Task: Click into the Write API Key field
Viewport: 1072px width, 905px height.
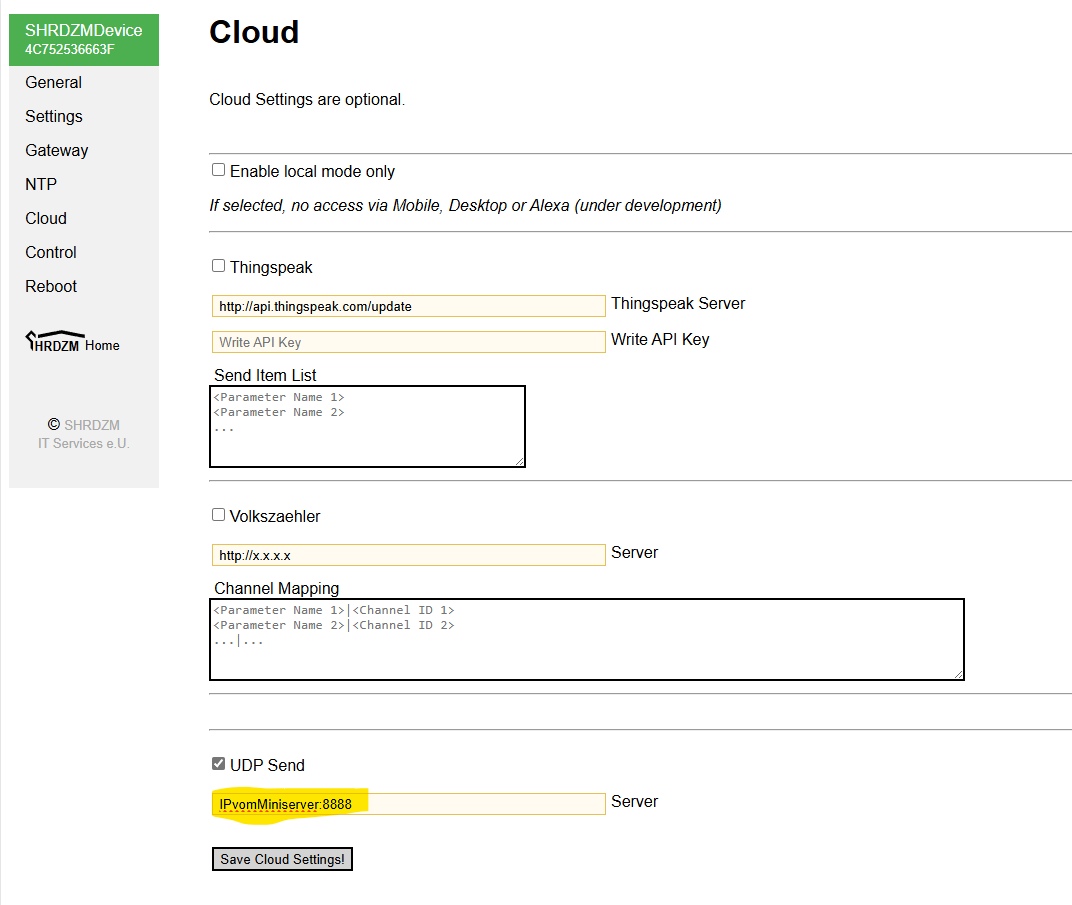Action: (409, 342)
